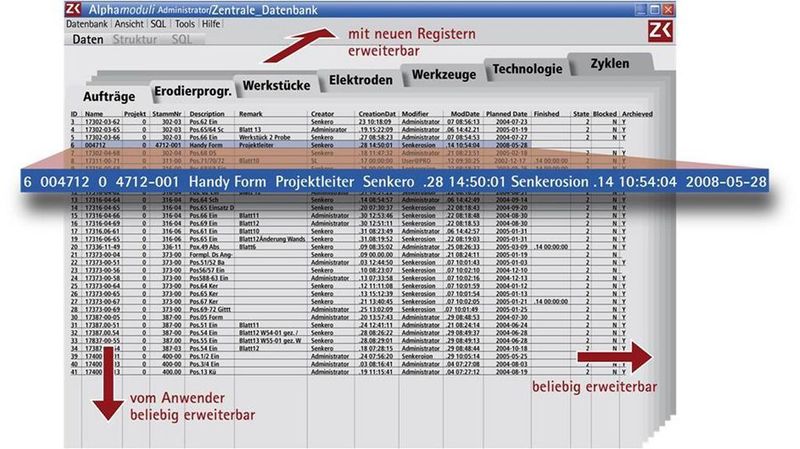800x449 pixels.
Task: Click the CreationDat column header
Action: [377, 114]
